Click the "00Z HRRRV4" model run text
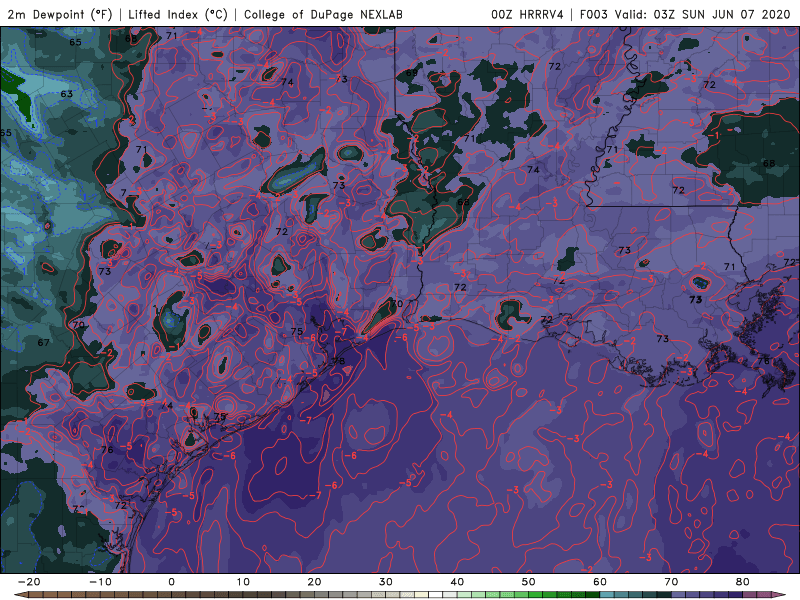Screen dimensions: 800x600 click(x=527, y=14)
